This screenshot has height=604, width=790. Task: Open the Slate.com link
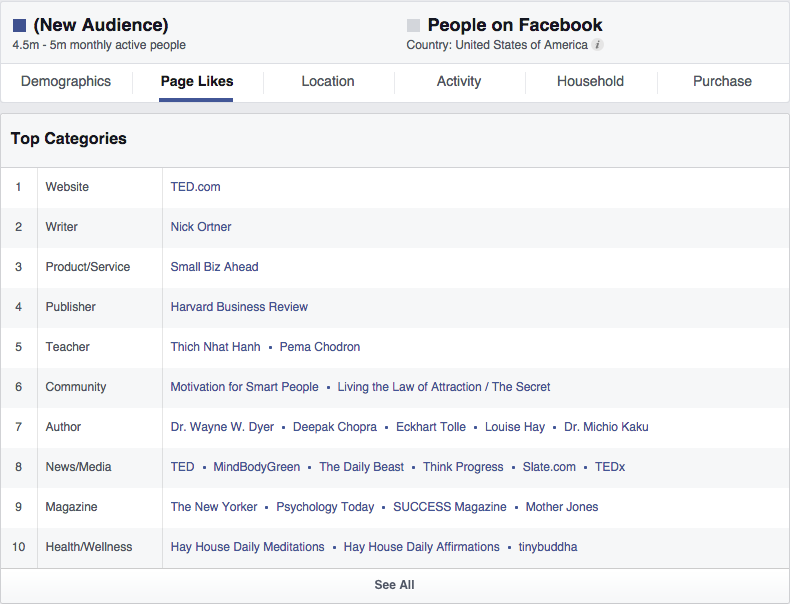point(549,467)
